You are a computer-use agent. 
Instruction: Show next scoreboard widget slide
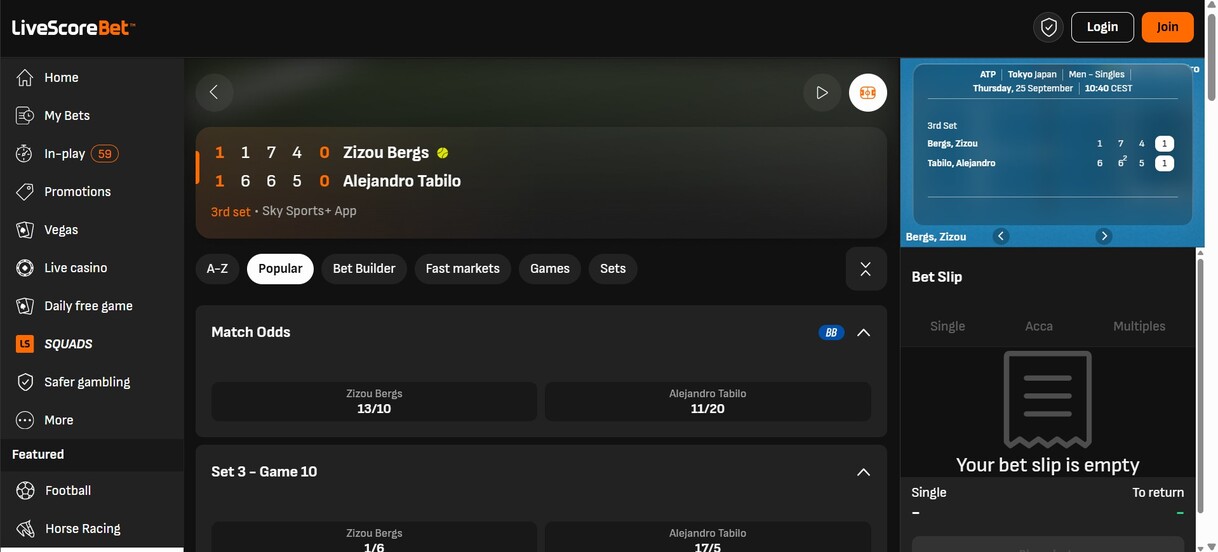(1104, 236)
